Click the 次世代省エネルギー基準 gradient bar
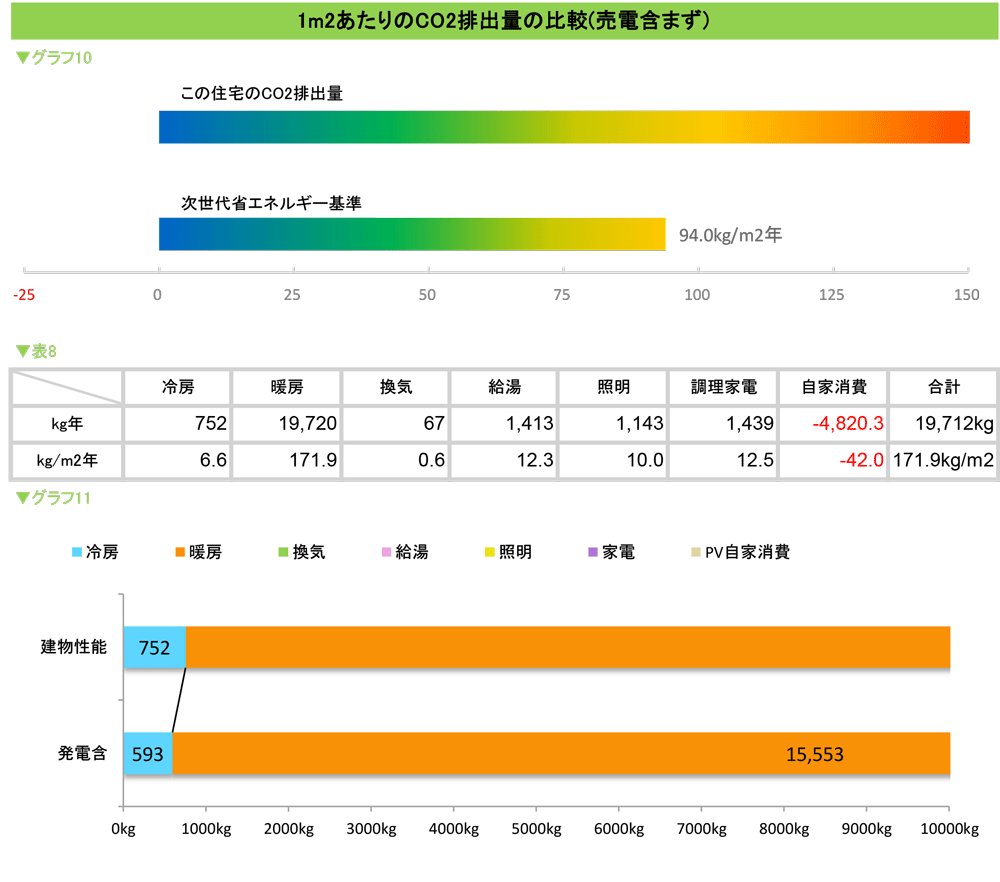Image resolution: width=1000 pixels, height=882 pixels. point(412,234)
